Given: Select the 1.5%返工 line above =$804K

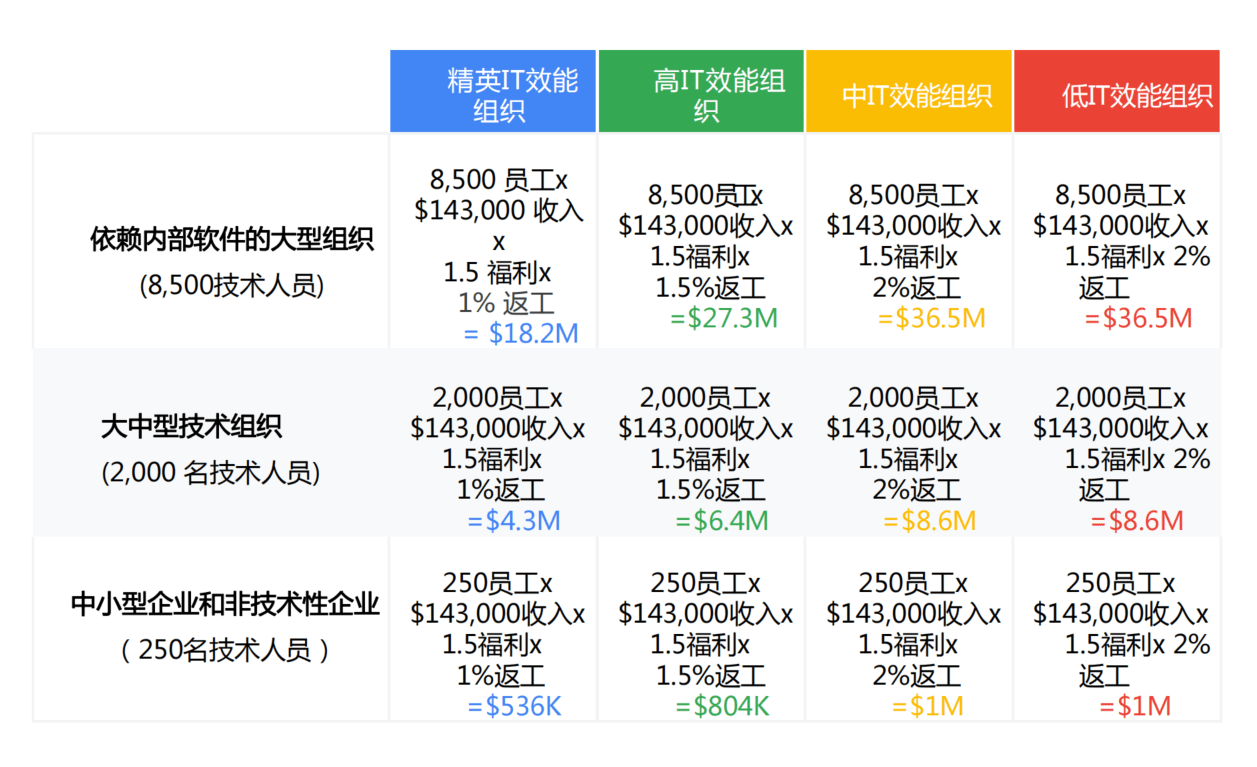Looking at the screenshot, I should (711, 676).
